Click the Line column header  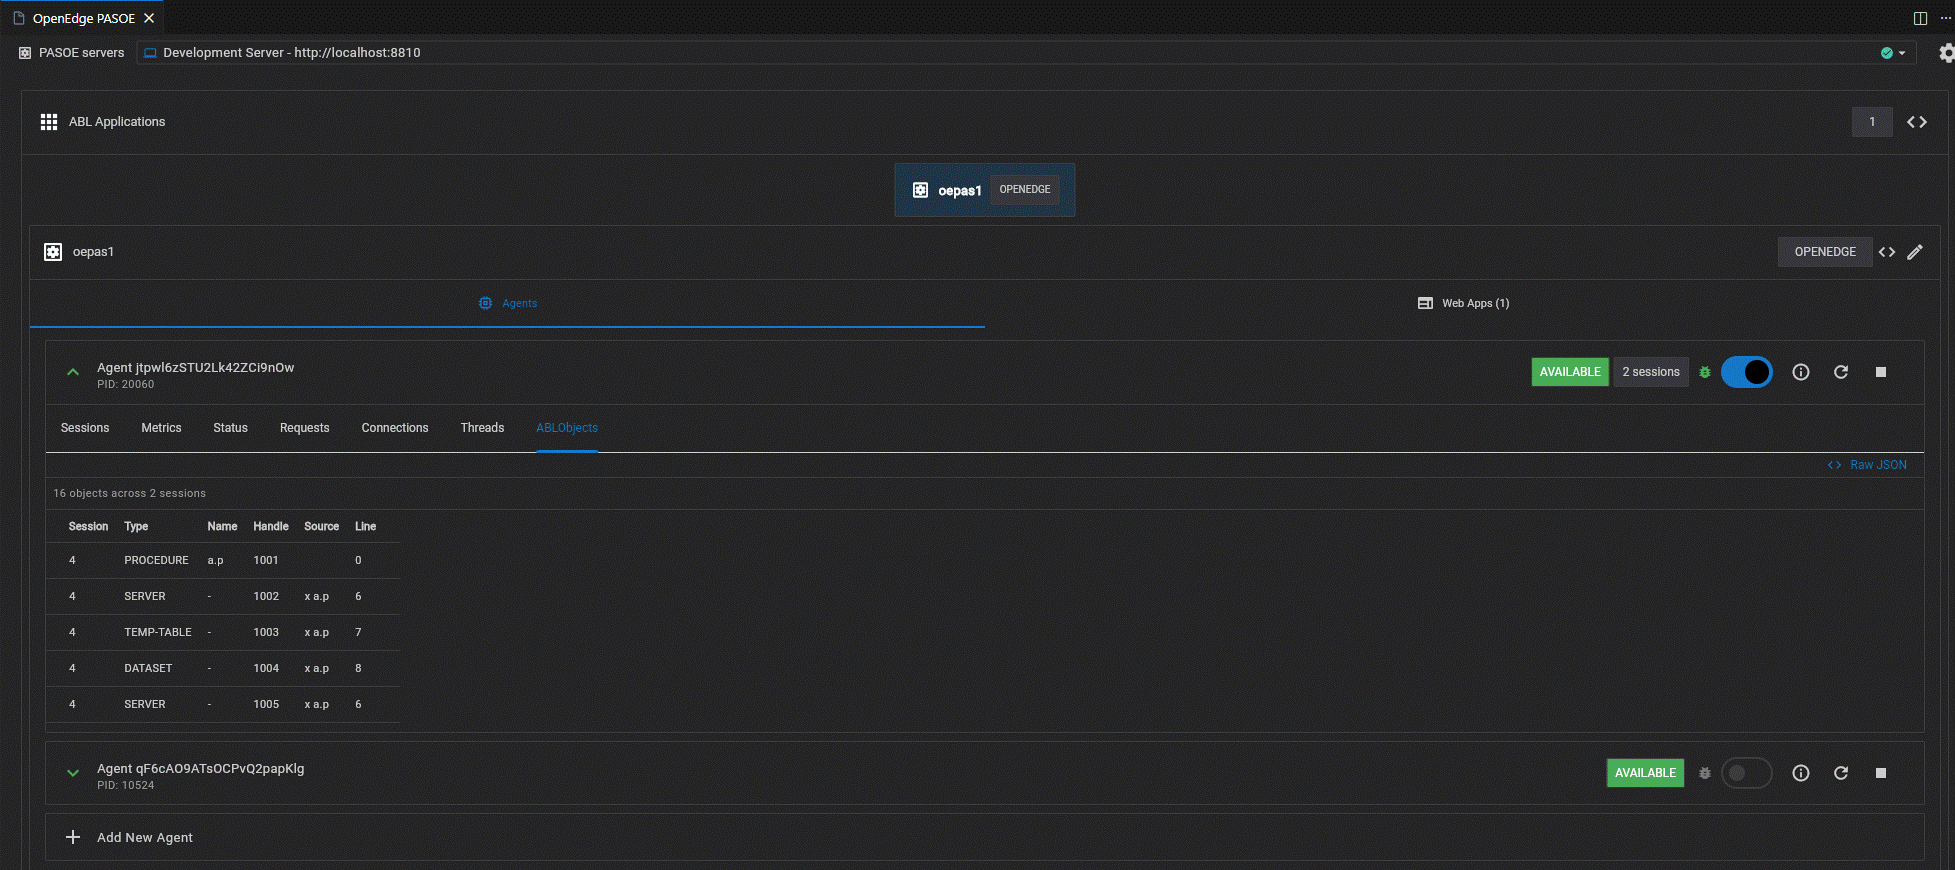365,526
